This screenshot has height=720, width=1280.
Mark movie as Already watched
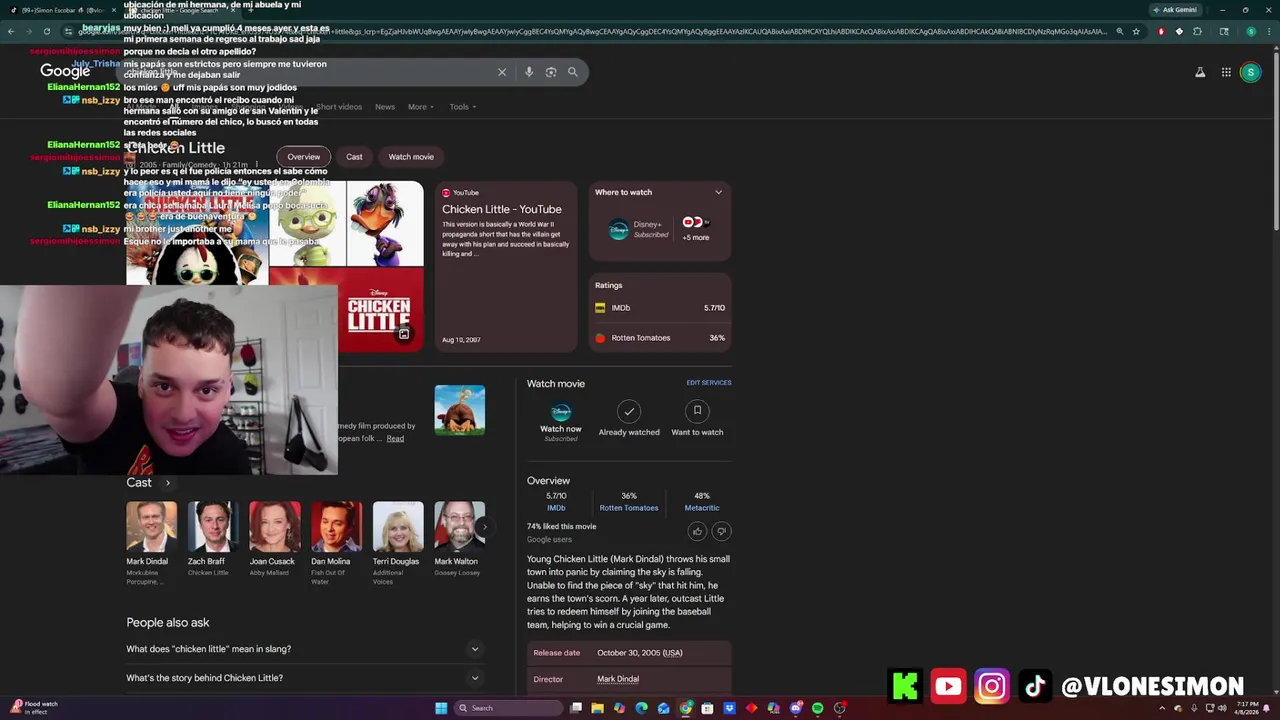pos(629,419)
